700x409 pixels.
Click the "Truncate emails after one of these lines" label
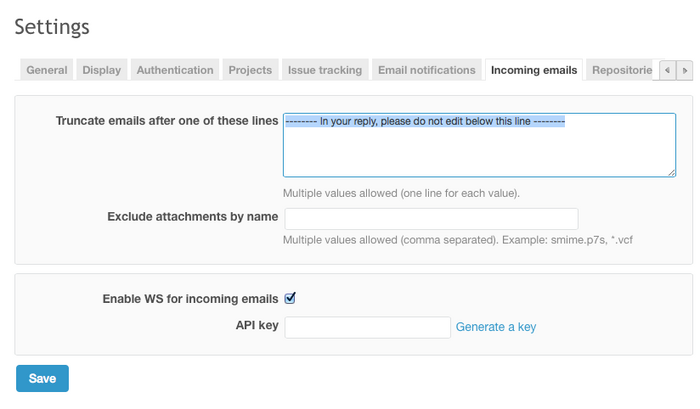168,121
